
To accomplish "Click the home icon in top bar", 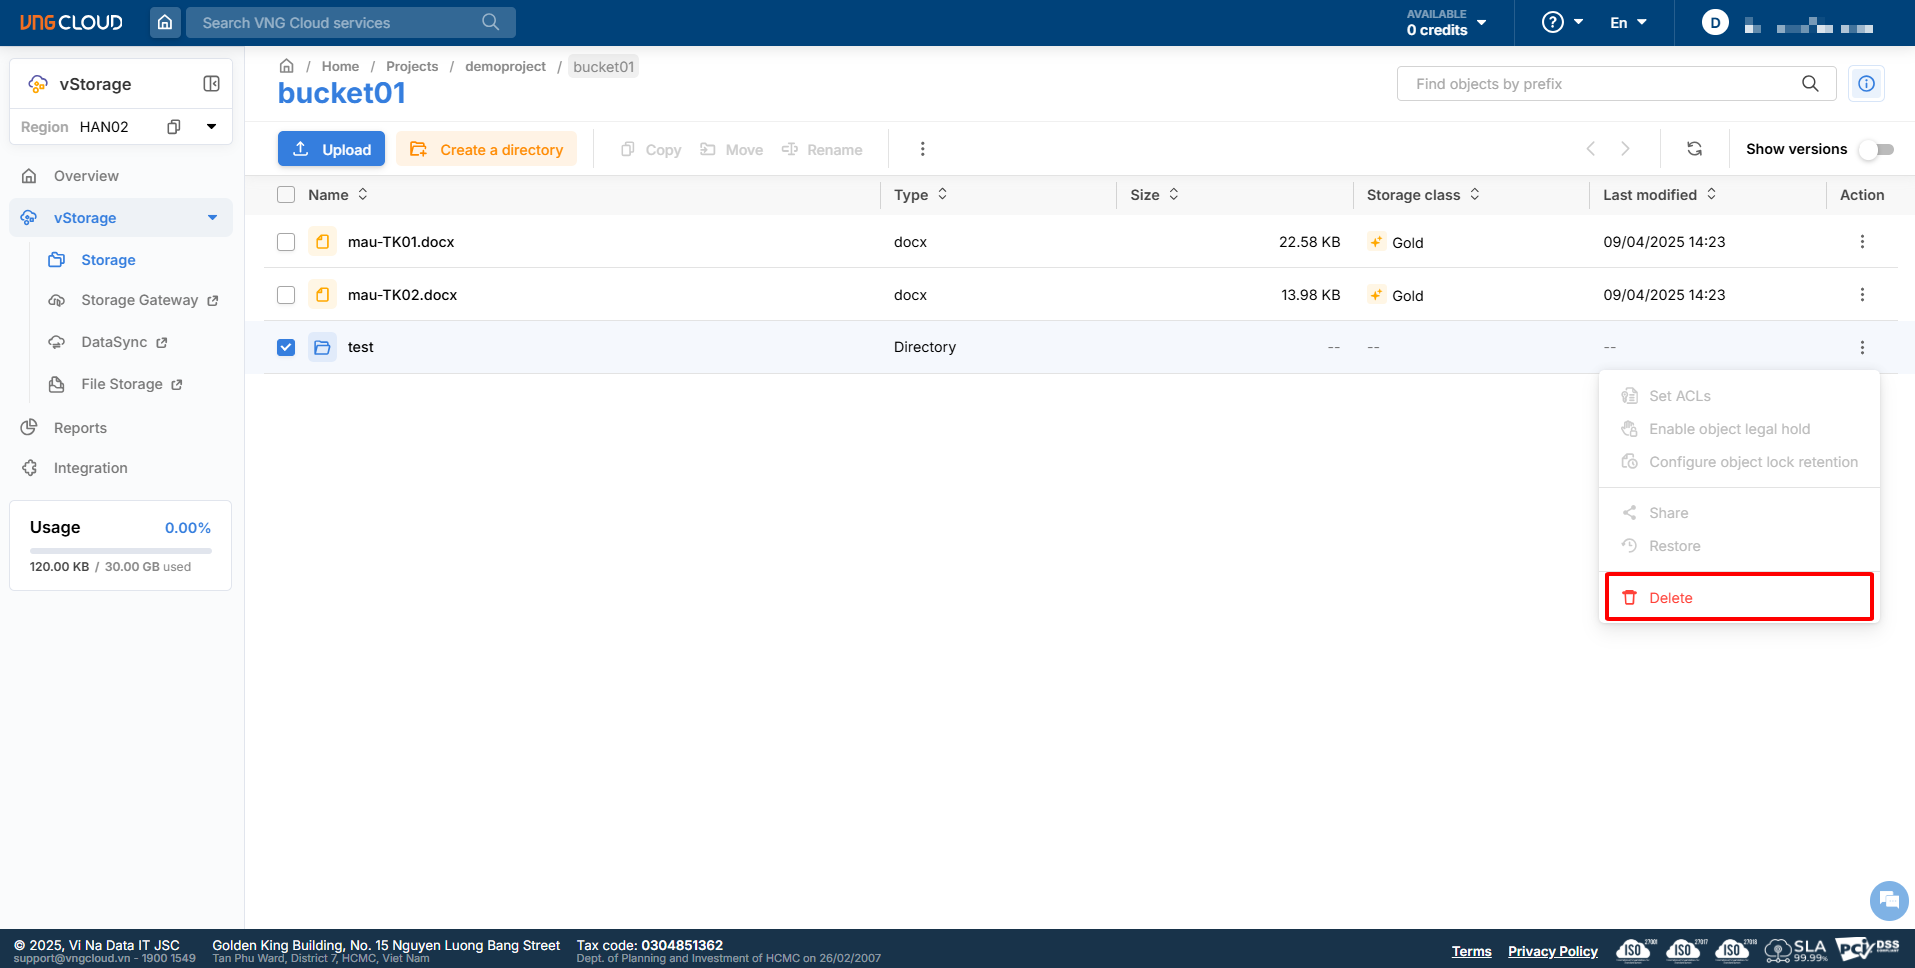I will [x=165, y=22].
